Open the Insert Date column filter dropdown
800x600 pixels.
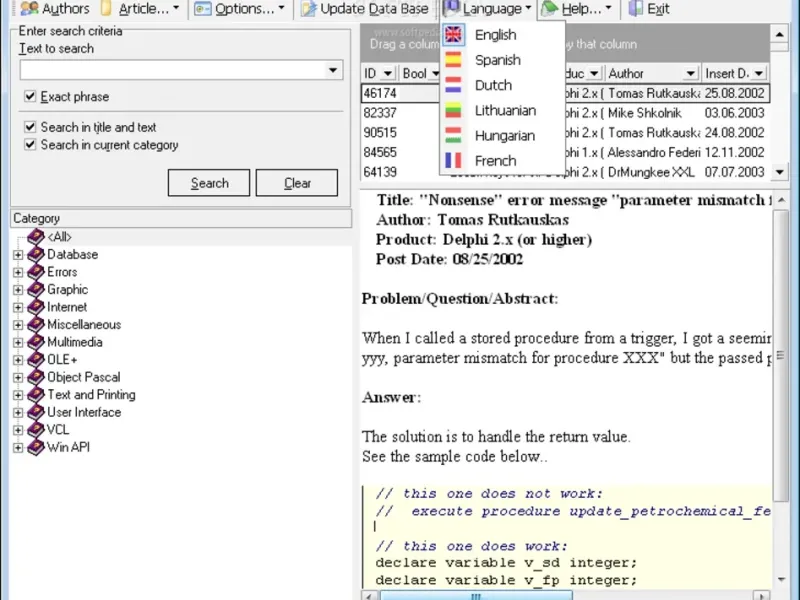[x=759, y=73]
